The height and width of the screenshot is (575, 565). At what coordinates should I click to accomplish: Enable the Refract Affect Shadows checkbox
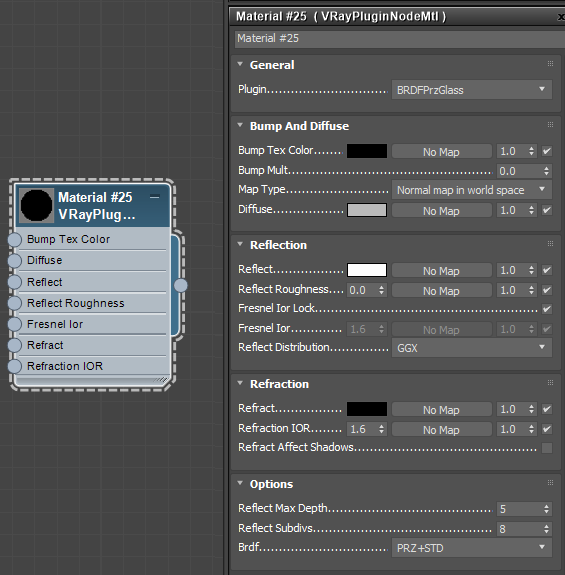tap(547, 448)
